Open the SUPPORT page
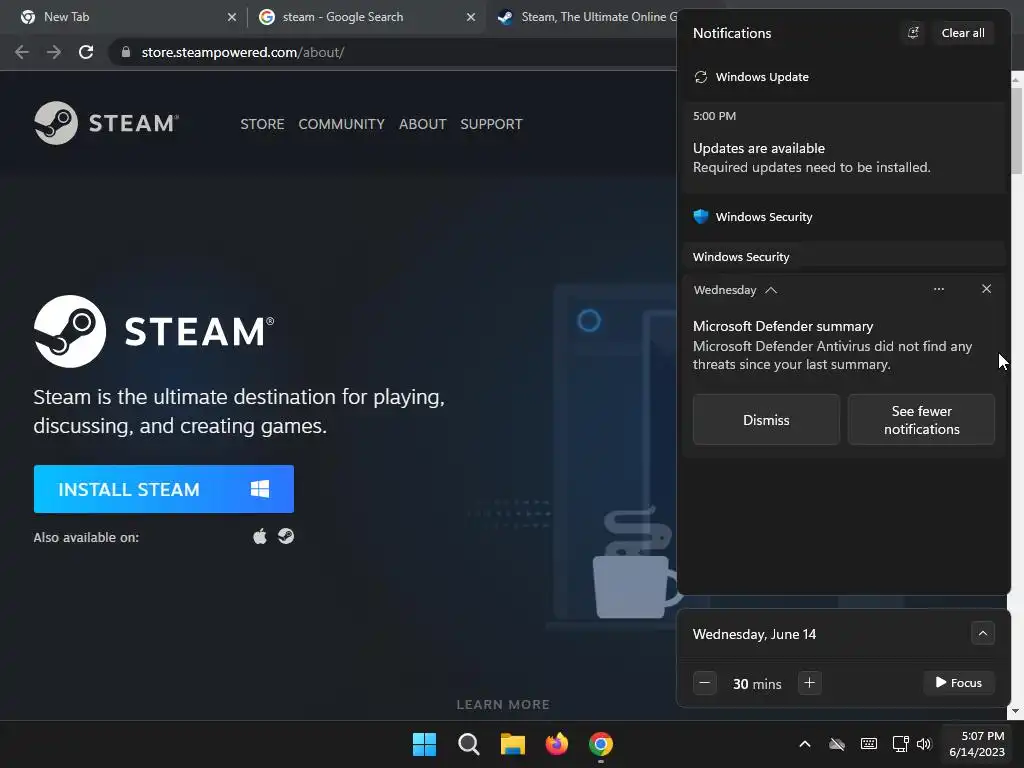1024x768 pixels. [x=491, y=124]
